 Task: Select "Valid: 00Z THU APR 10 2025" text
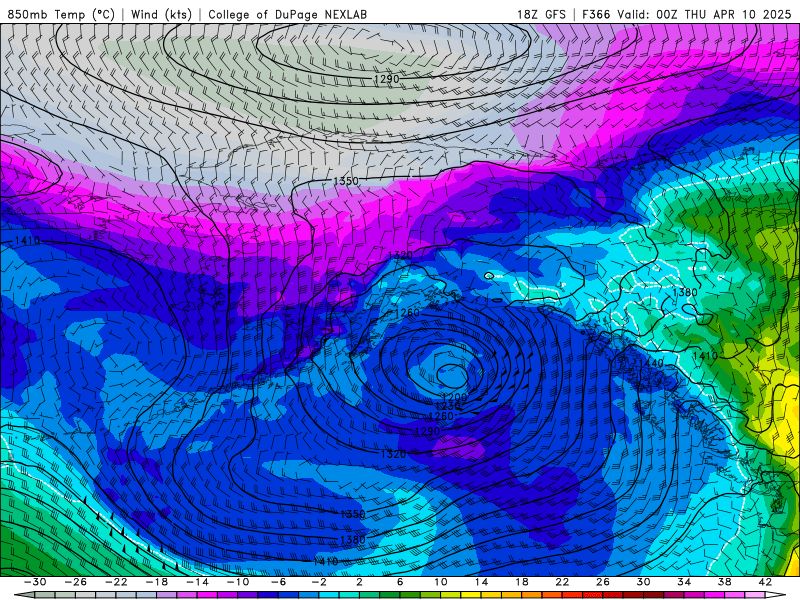(704, 14)
